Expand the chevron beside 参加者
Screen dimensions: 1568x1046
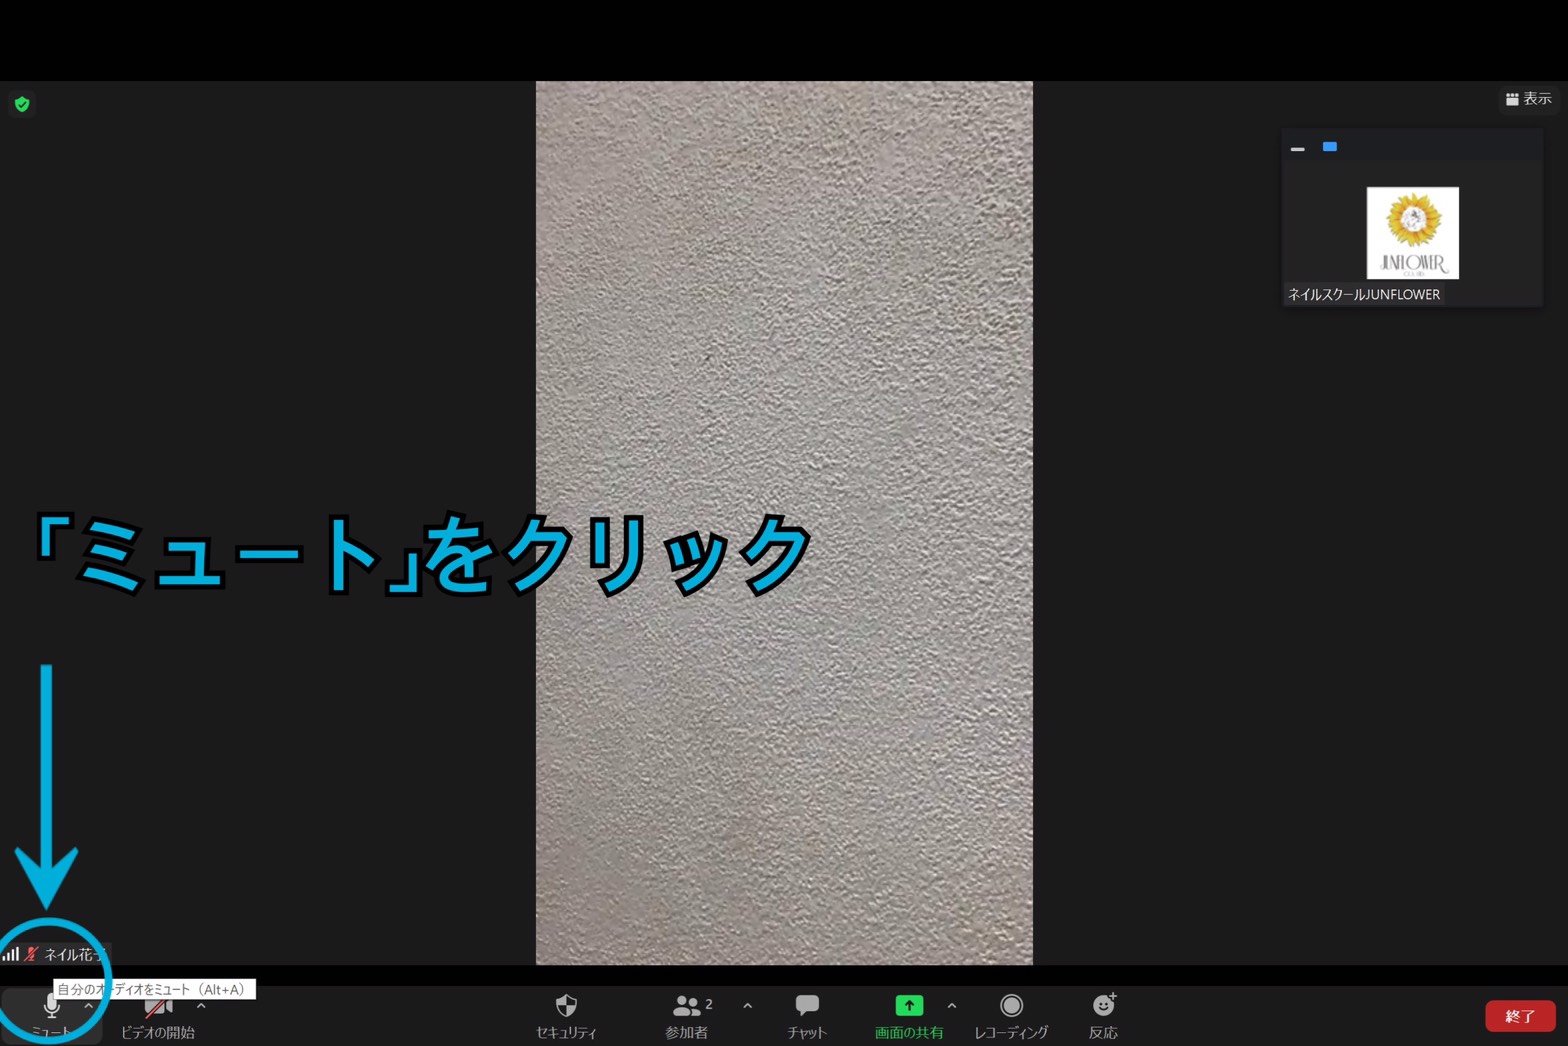[748, 1006]
